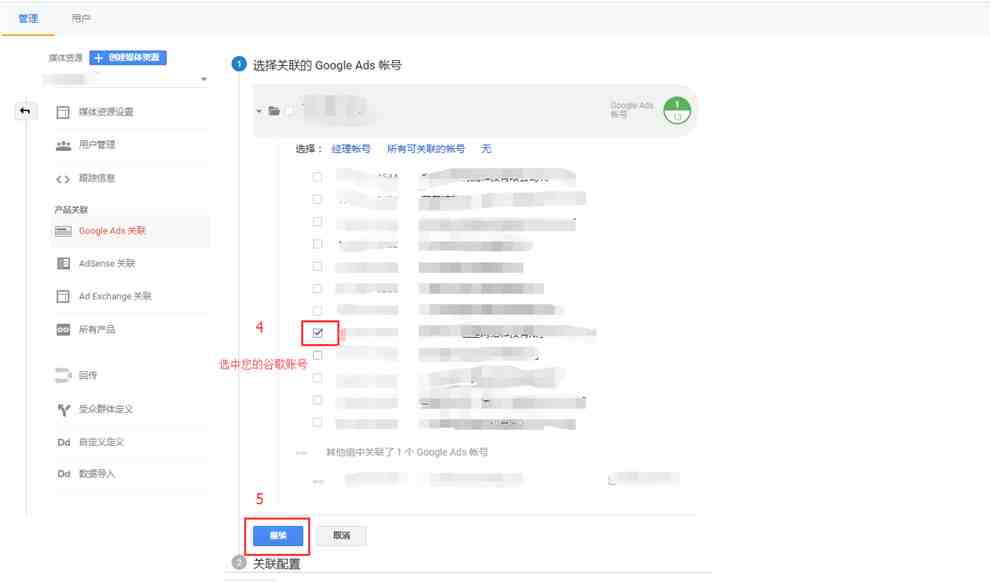
Task: Open Ad Exchange 关联 icon
Action: (x=63, y=296)
